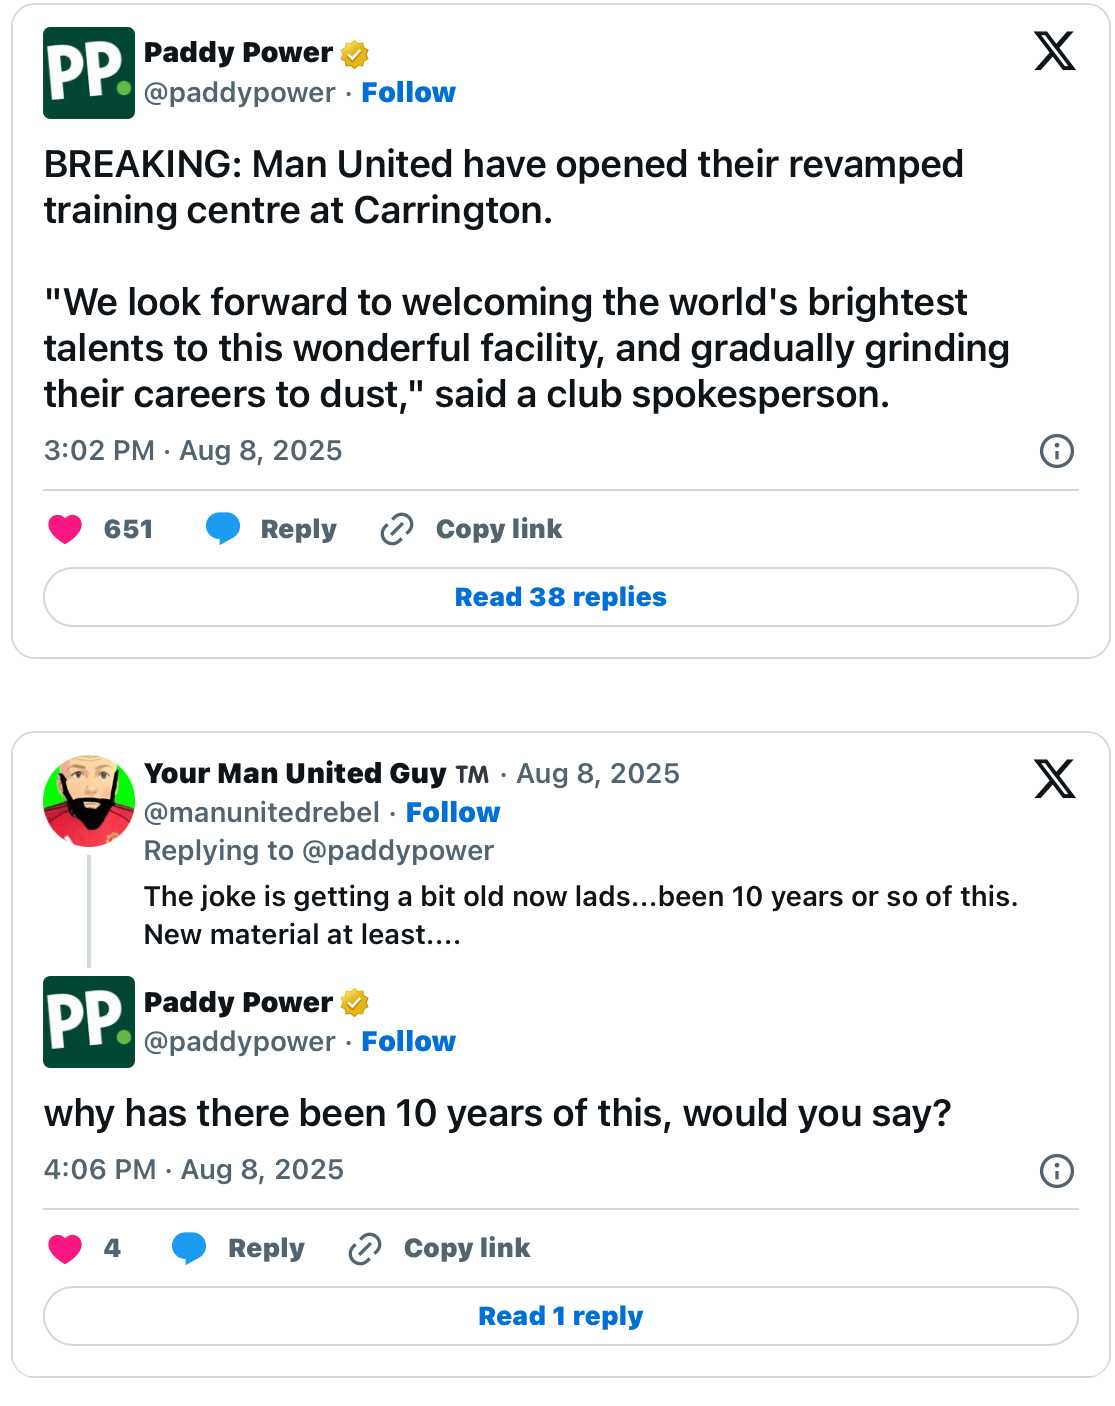Follow Paddy Power in the reply tweet
This screenshot has width=1115, height=1406.
tap(408, 1042)
